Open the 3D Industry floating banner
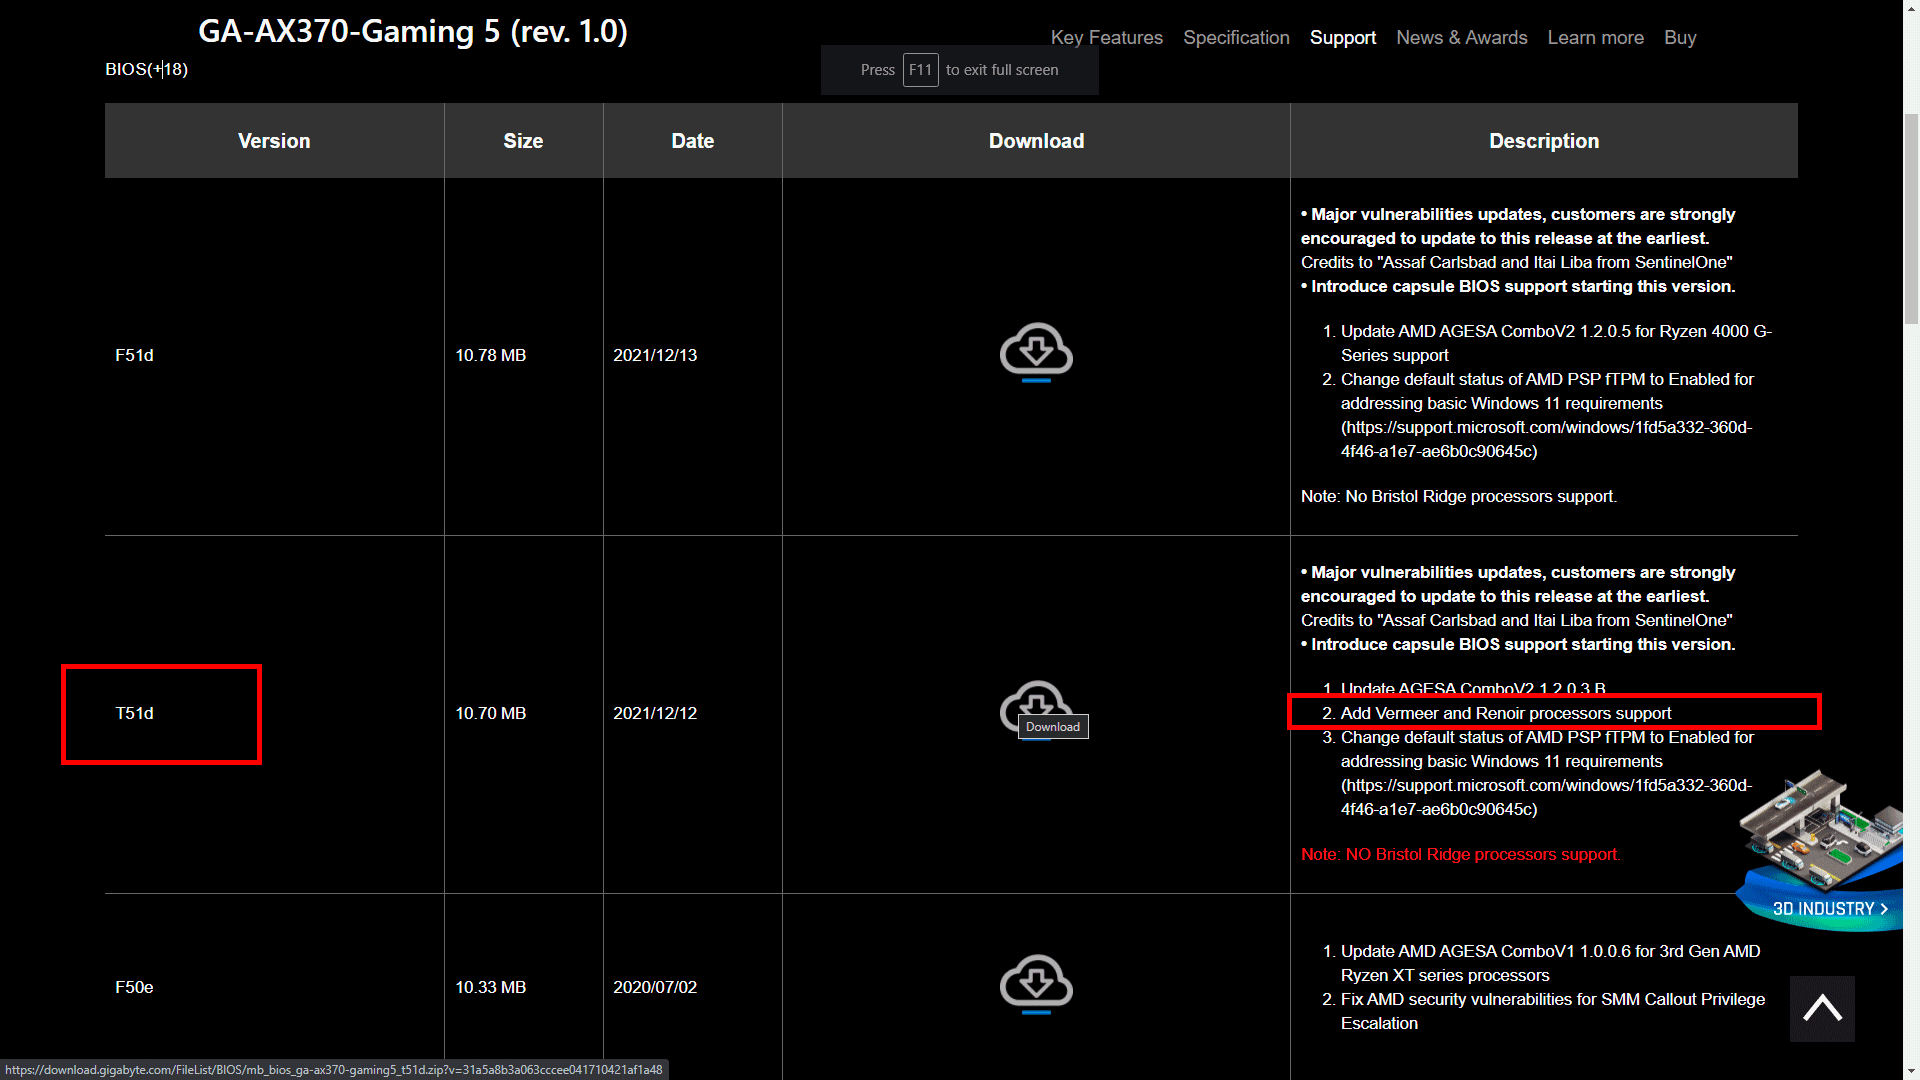The image size is (1920, 1080). tap(1828, 907)
